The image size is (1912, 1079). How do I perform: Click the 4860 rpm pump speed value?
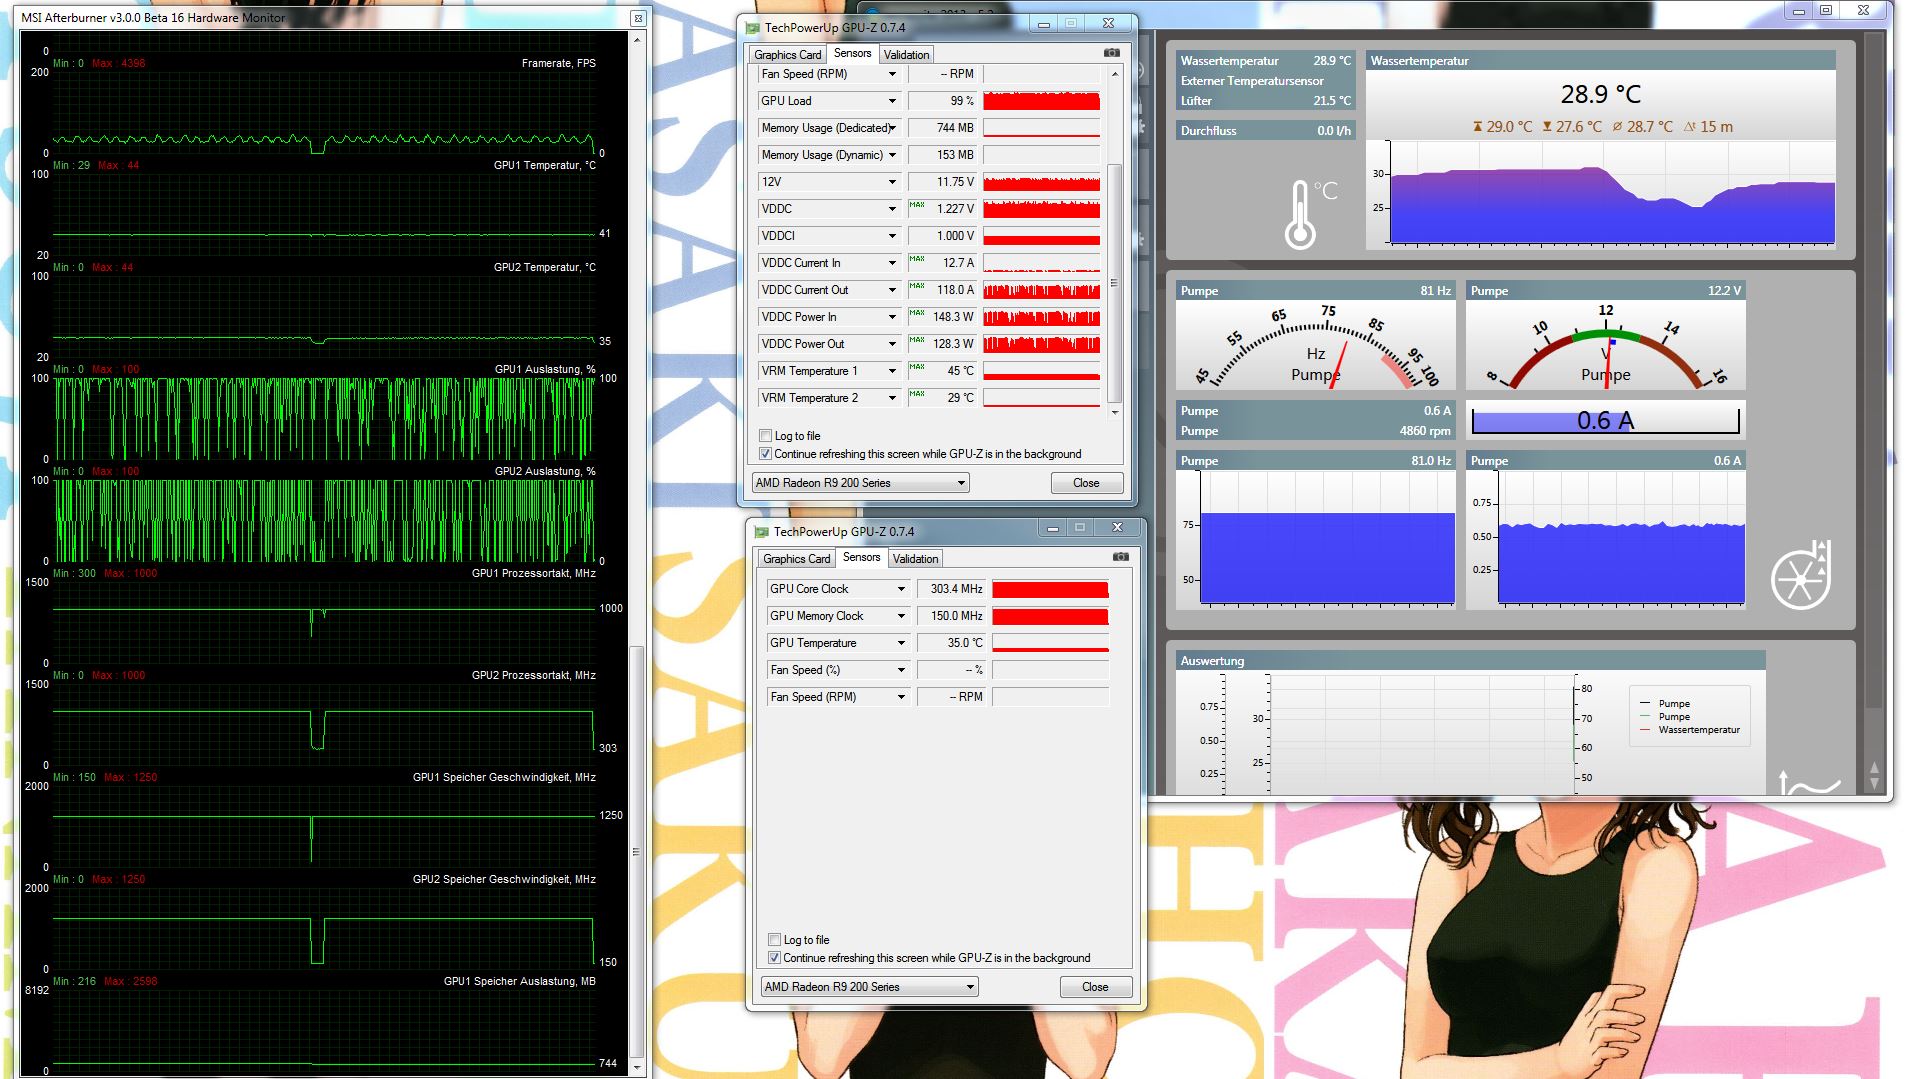(1426, 431)
